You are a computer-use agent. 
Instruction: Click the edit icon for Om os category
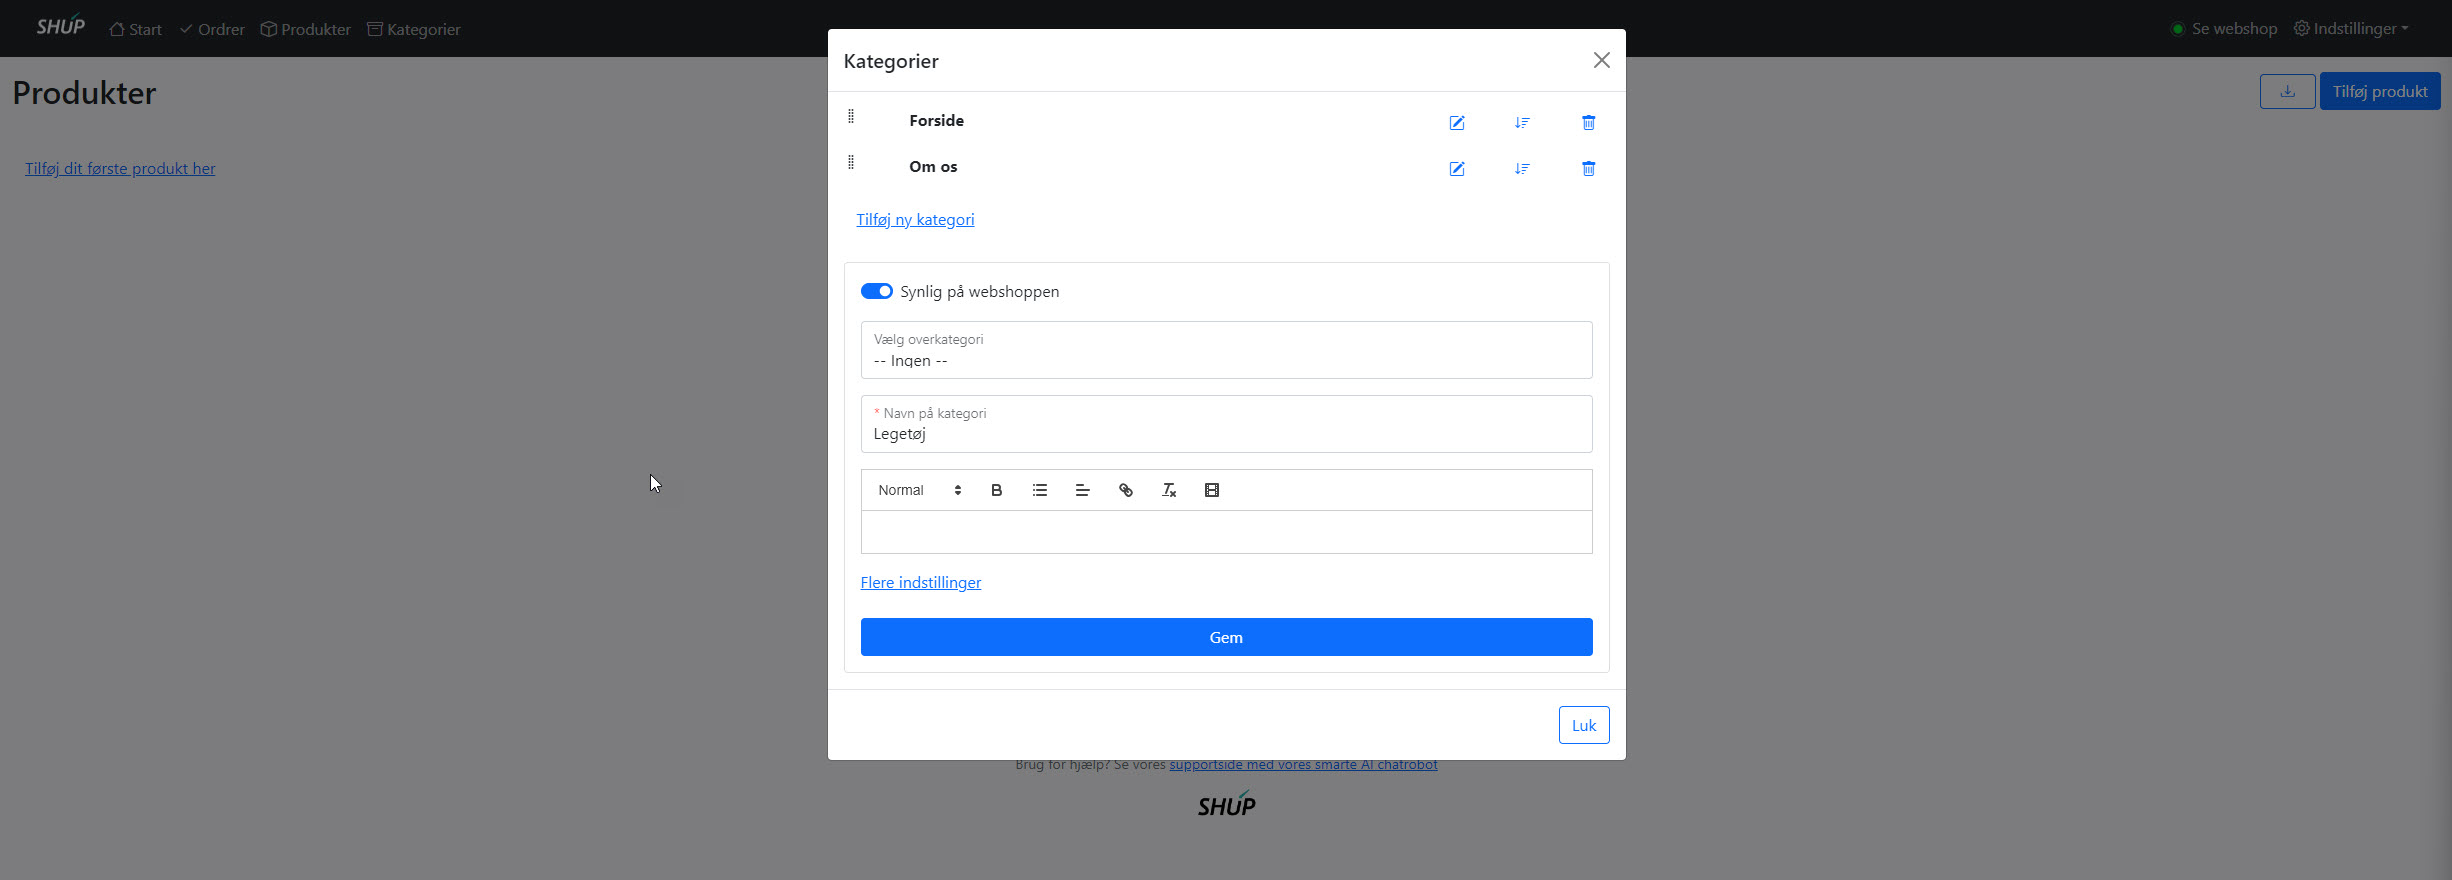tap(1457, 169)
